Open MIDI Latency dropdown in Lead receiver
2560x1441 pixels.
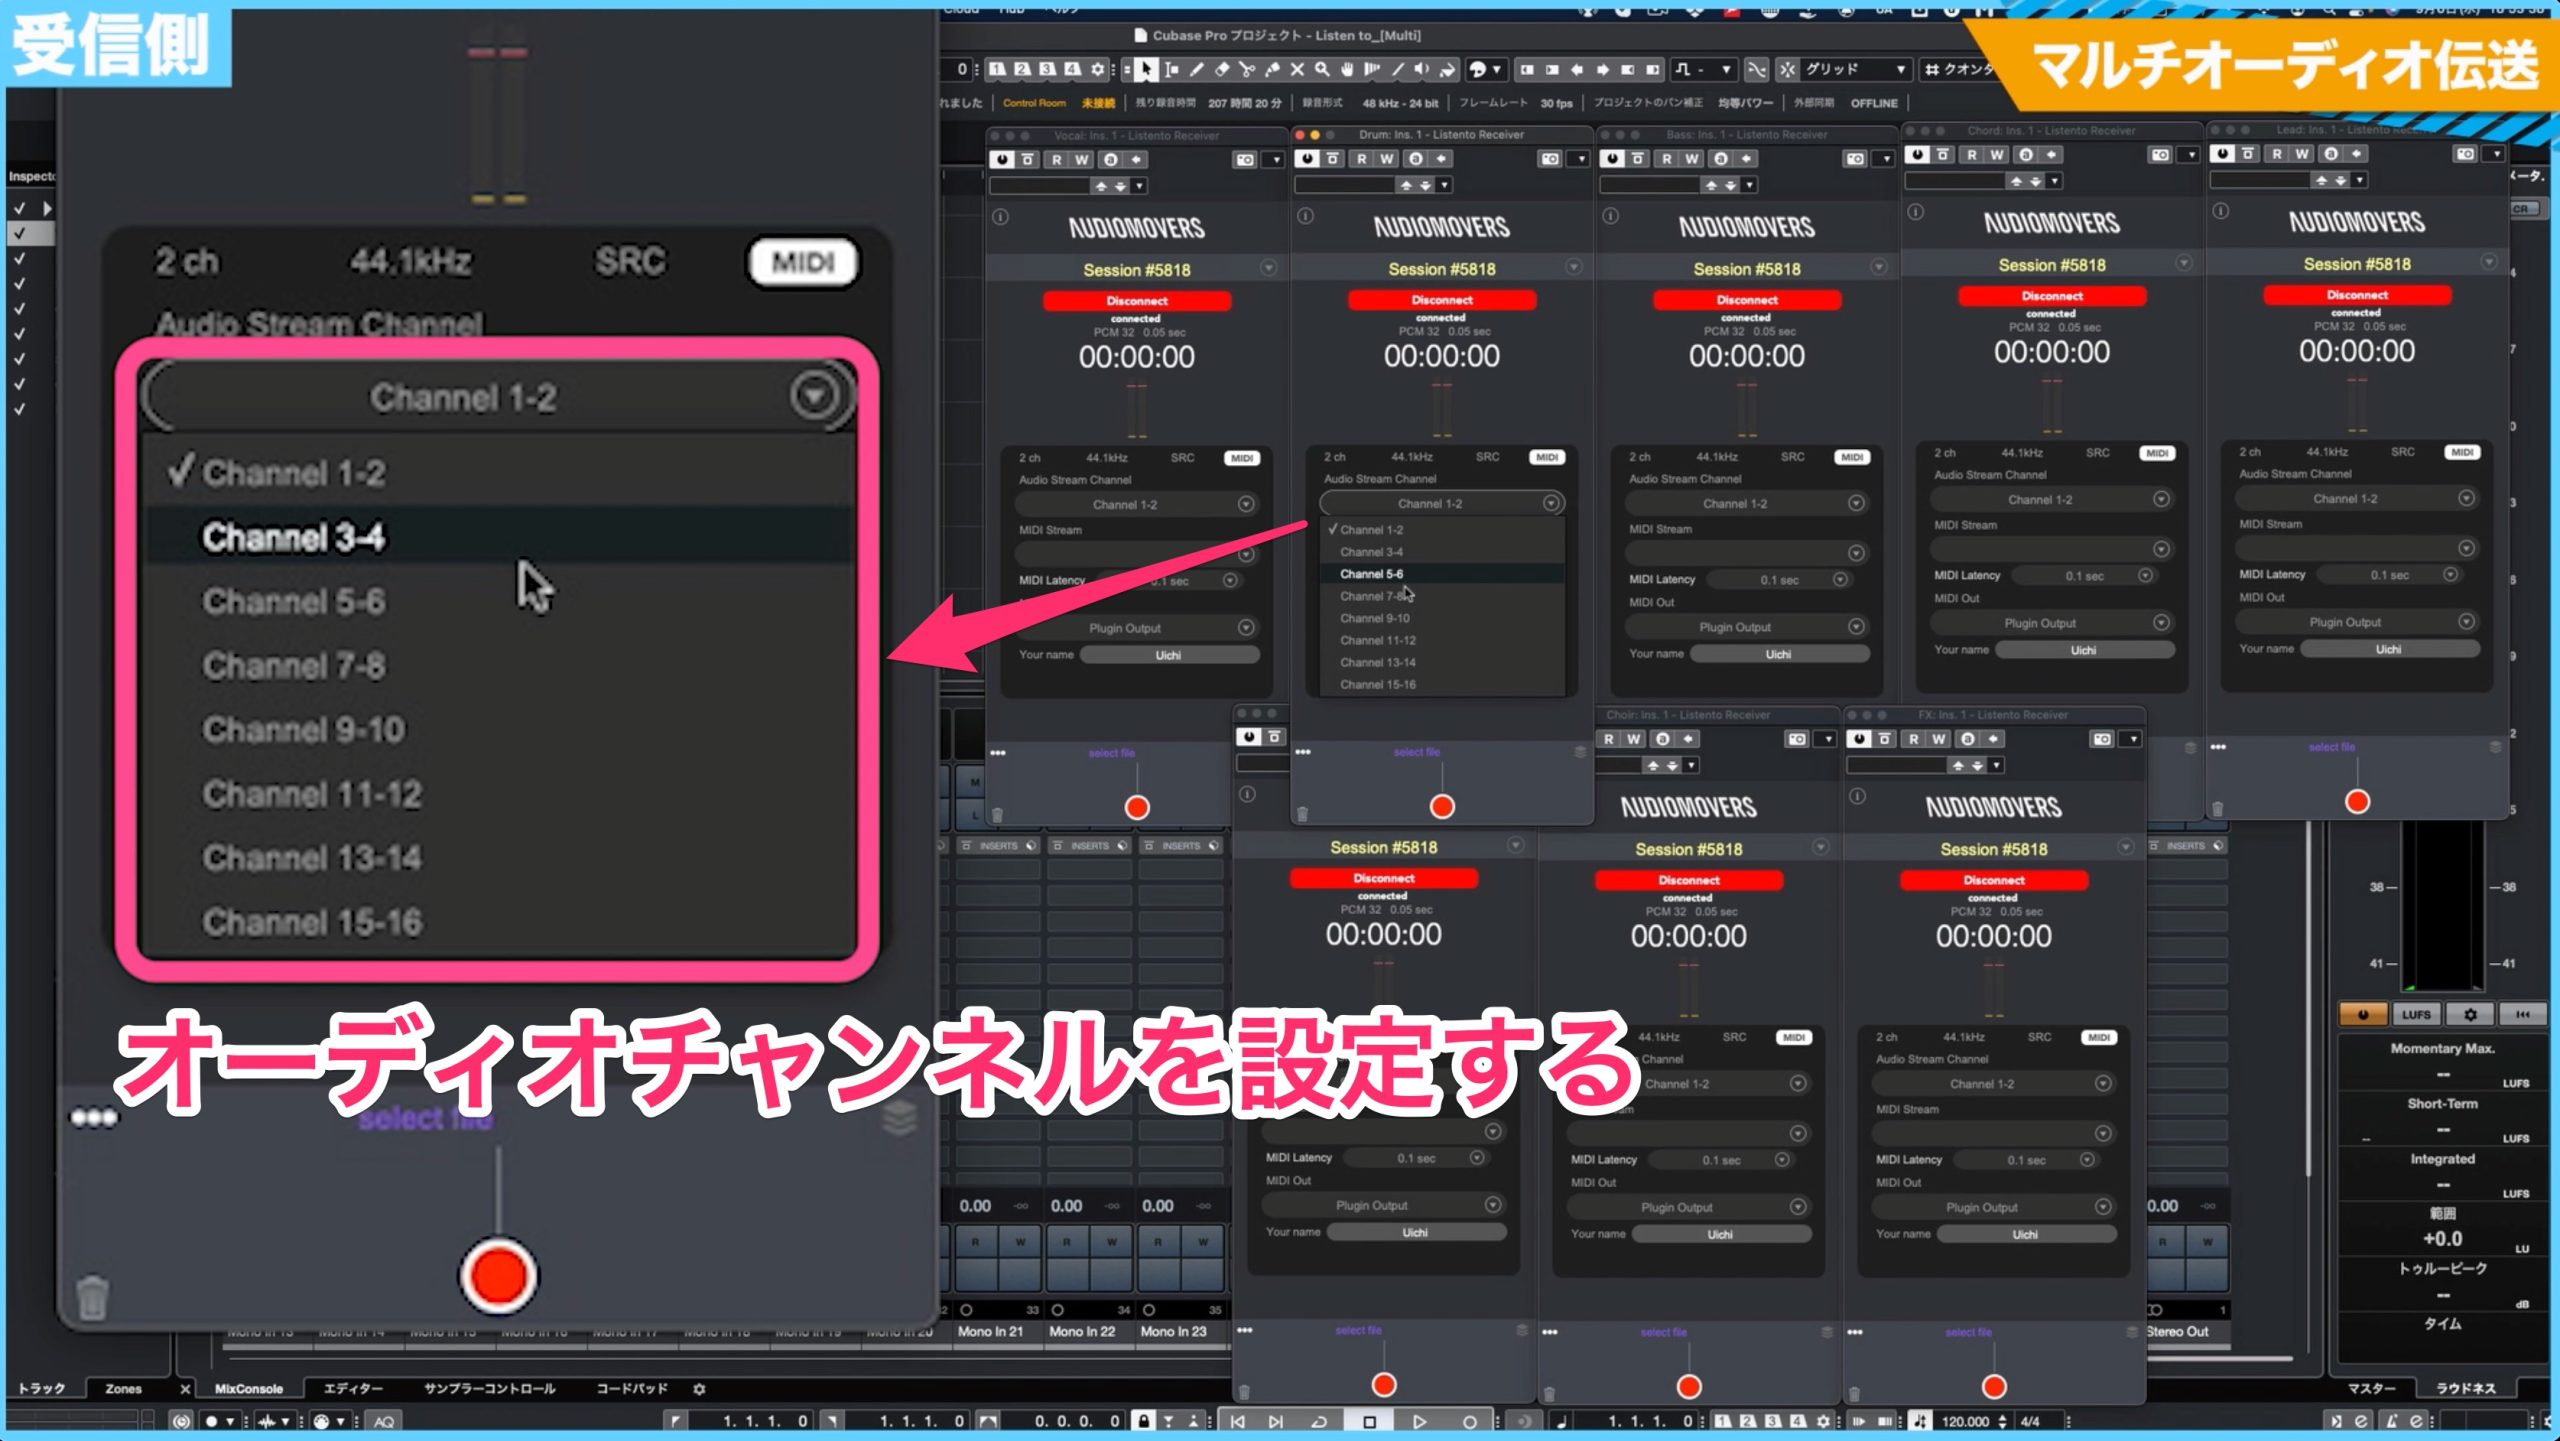tap(2388, 575)
